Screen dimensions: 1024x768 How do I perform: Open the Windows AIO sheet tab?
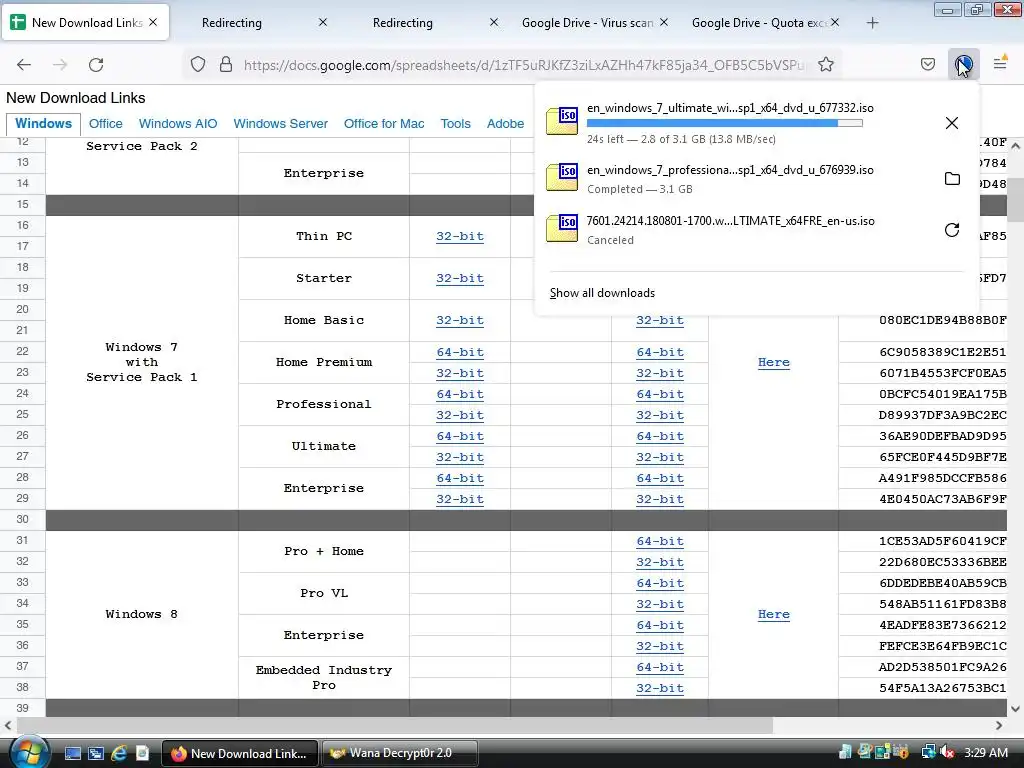click(x=178, y=123)
